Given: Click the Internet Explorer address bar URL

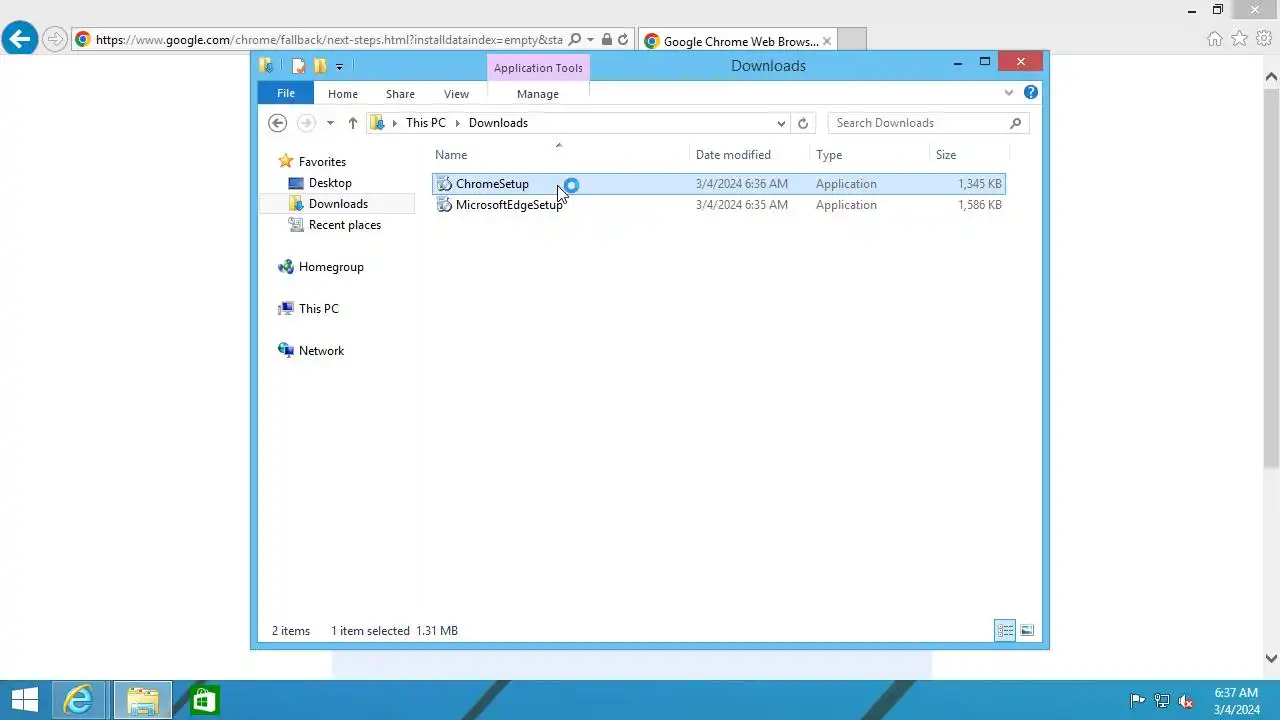Looking at the screenshot, I should pyautogui.click(x=329, y=40).
